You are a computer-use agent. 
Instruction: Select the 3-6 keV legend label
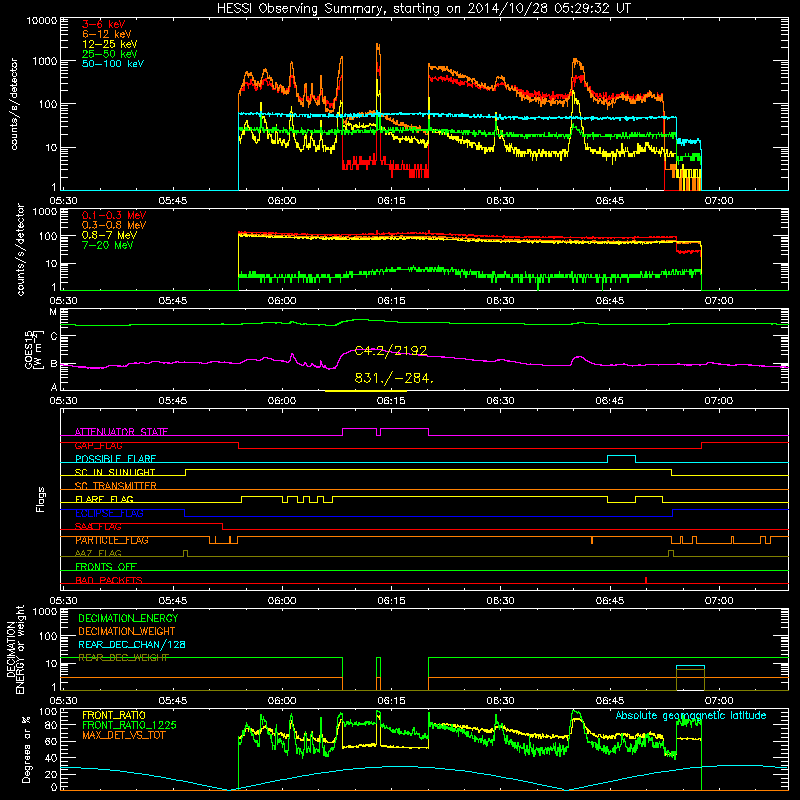click(104, 24)
